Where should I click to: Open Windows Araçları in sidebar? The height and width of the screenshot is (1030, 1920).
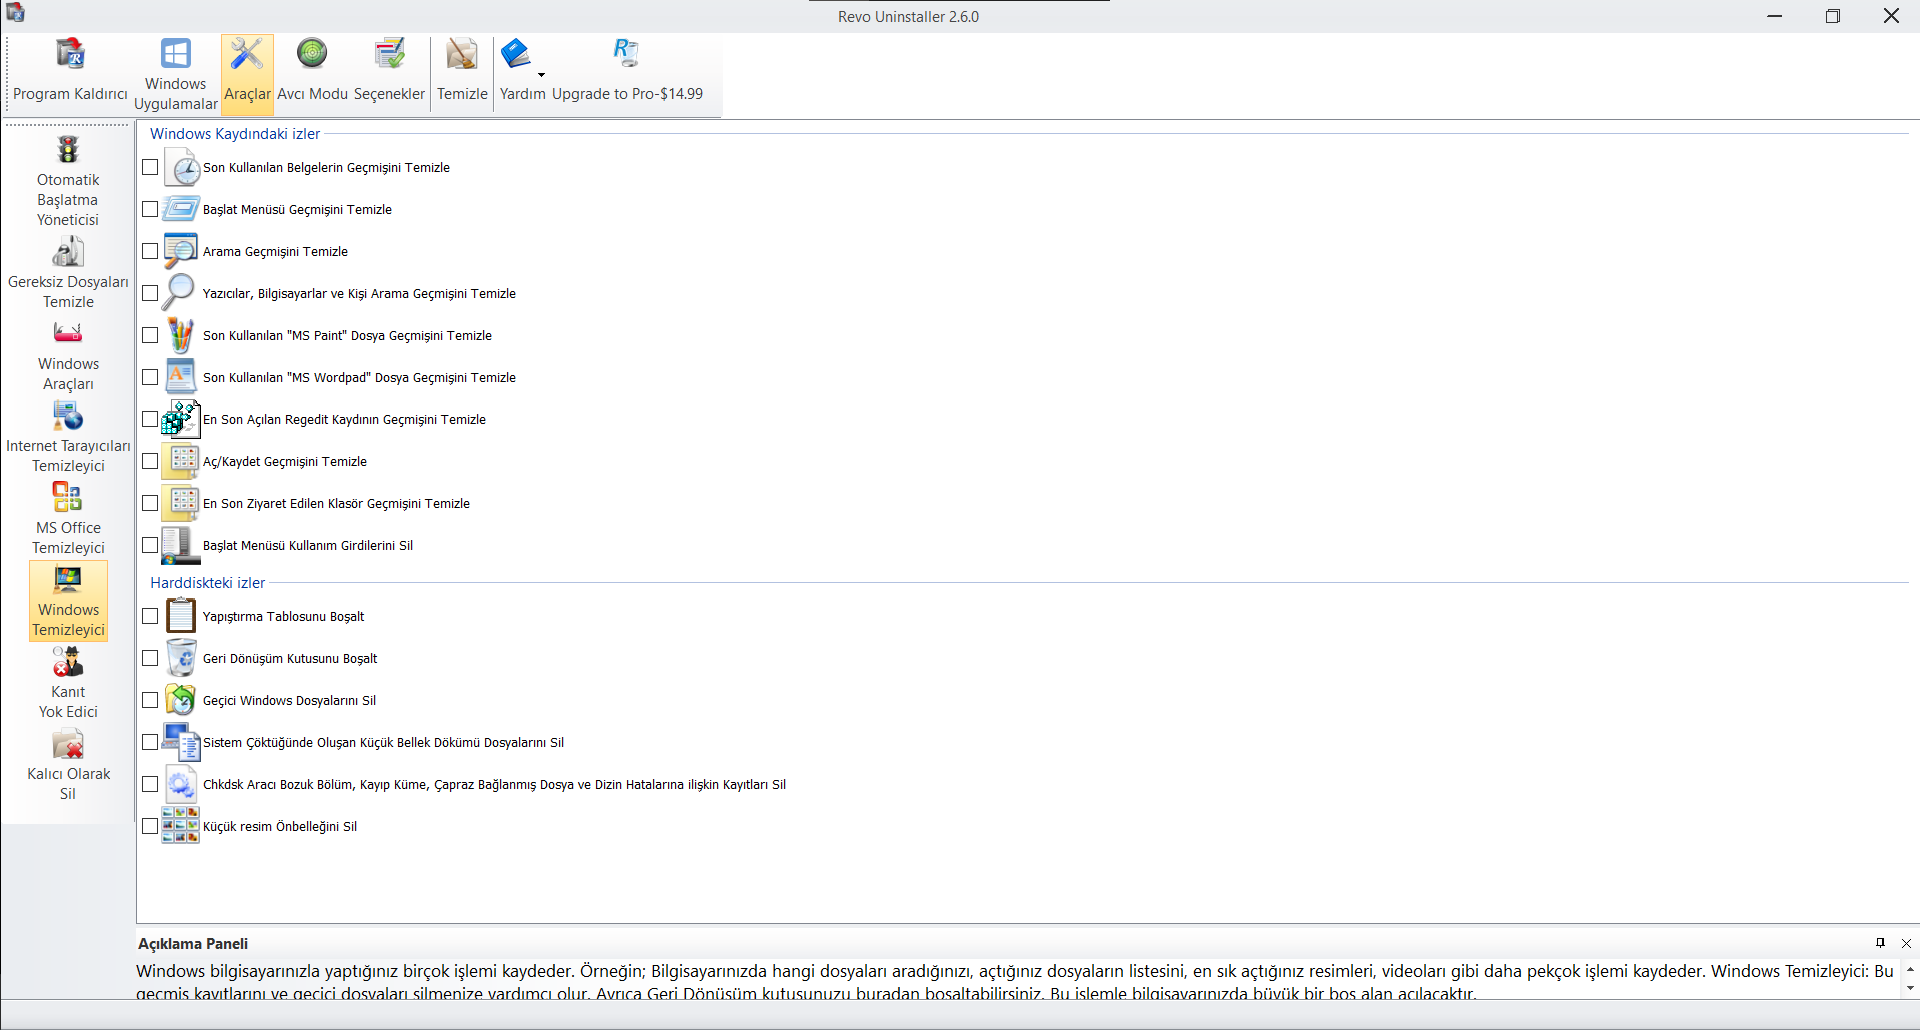point(68,355)
